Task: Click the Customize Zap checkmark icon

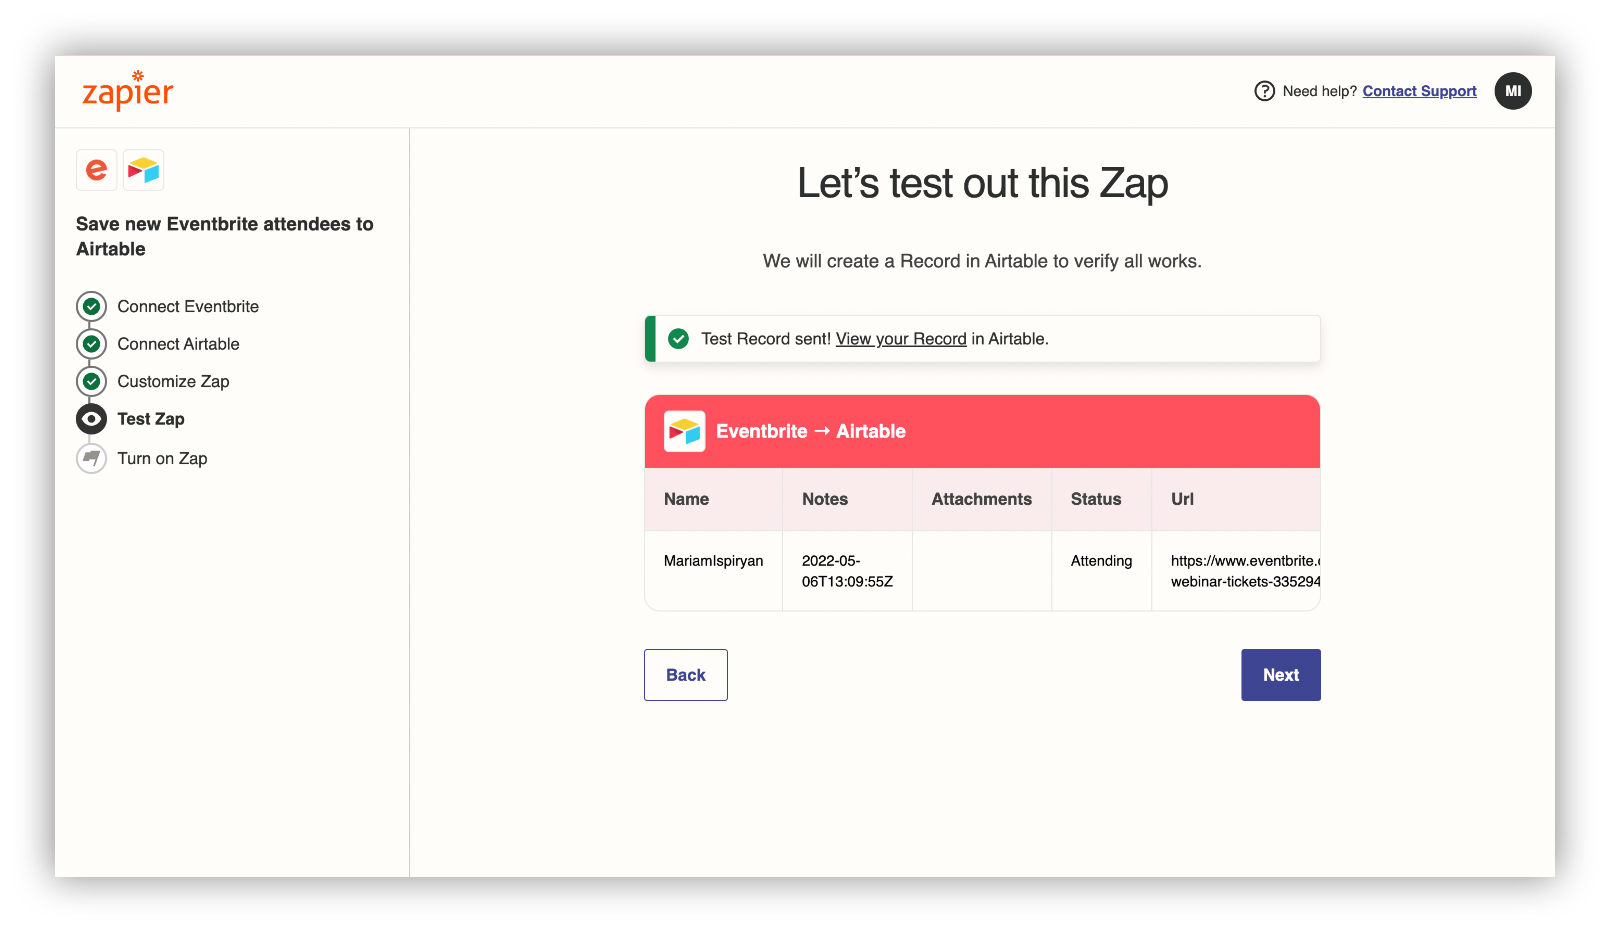Action: click(91, 381)
